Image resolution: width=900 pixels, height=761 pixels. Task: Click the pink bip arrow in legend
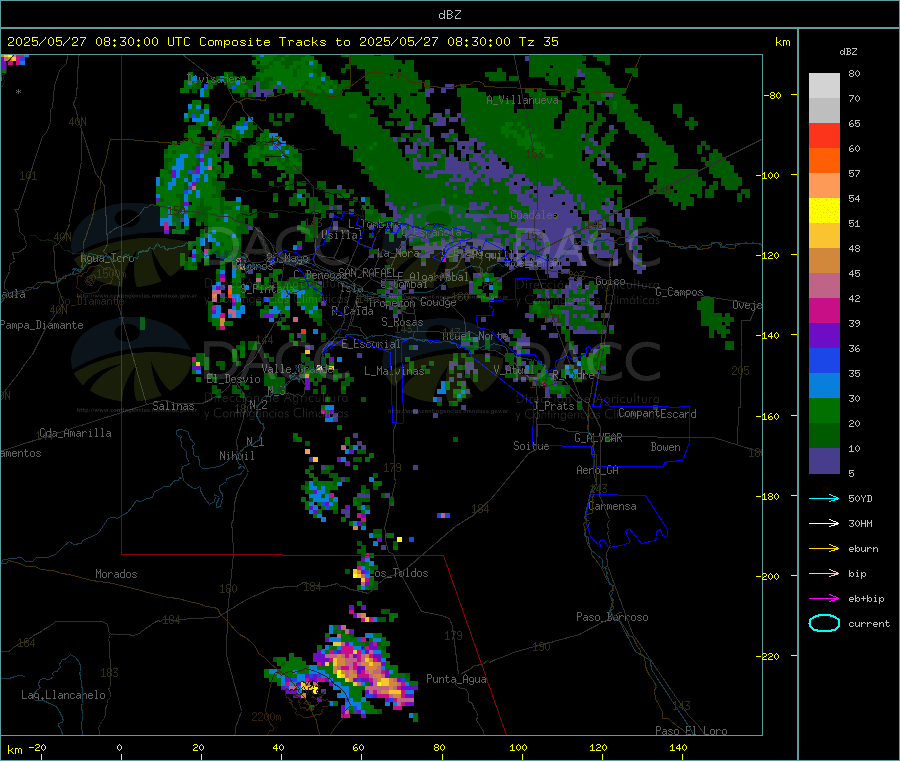coord(824,573)
